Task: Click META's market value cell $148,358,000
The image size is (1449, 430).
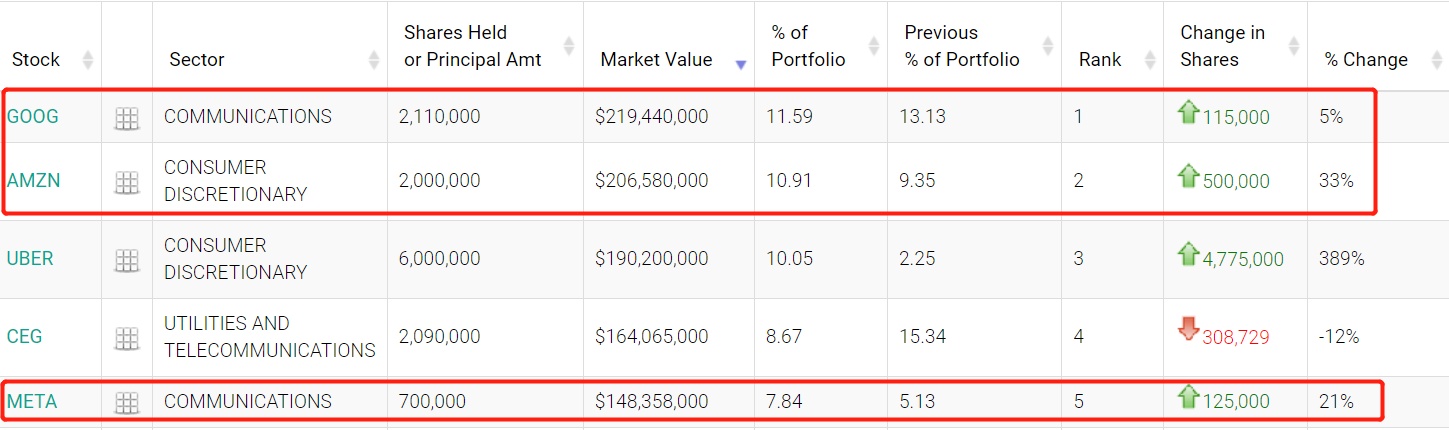Action: [651, 402]
